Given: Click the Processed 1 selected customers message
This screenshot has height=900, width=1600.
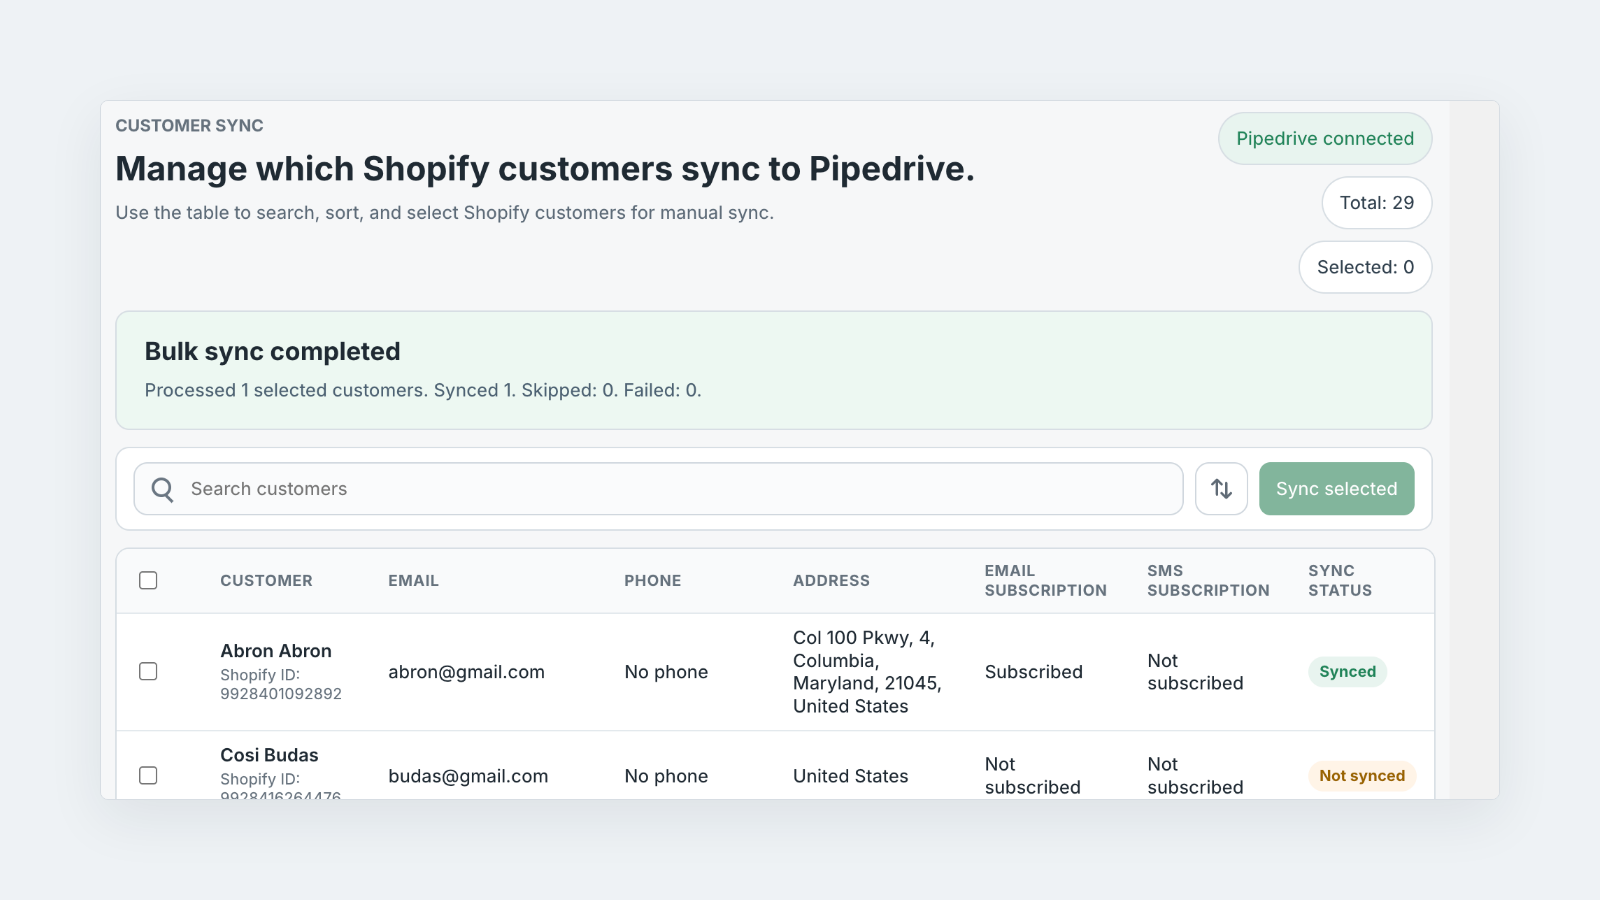Looking at the screenshot, I should [x=423, y=390].
